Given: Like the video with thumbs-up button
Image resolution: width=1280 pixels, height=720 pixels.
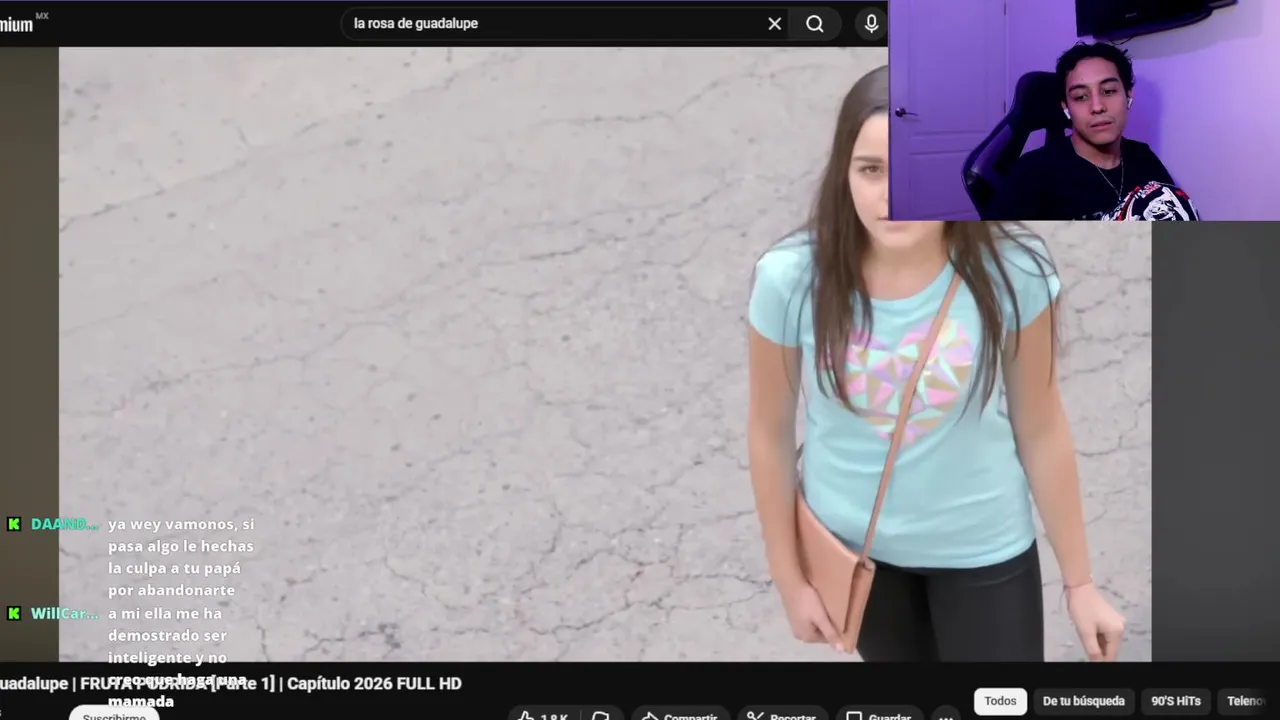Looking at the screenshot, I should (x=542, y=716).
